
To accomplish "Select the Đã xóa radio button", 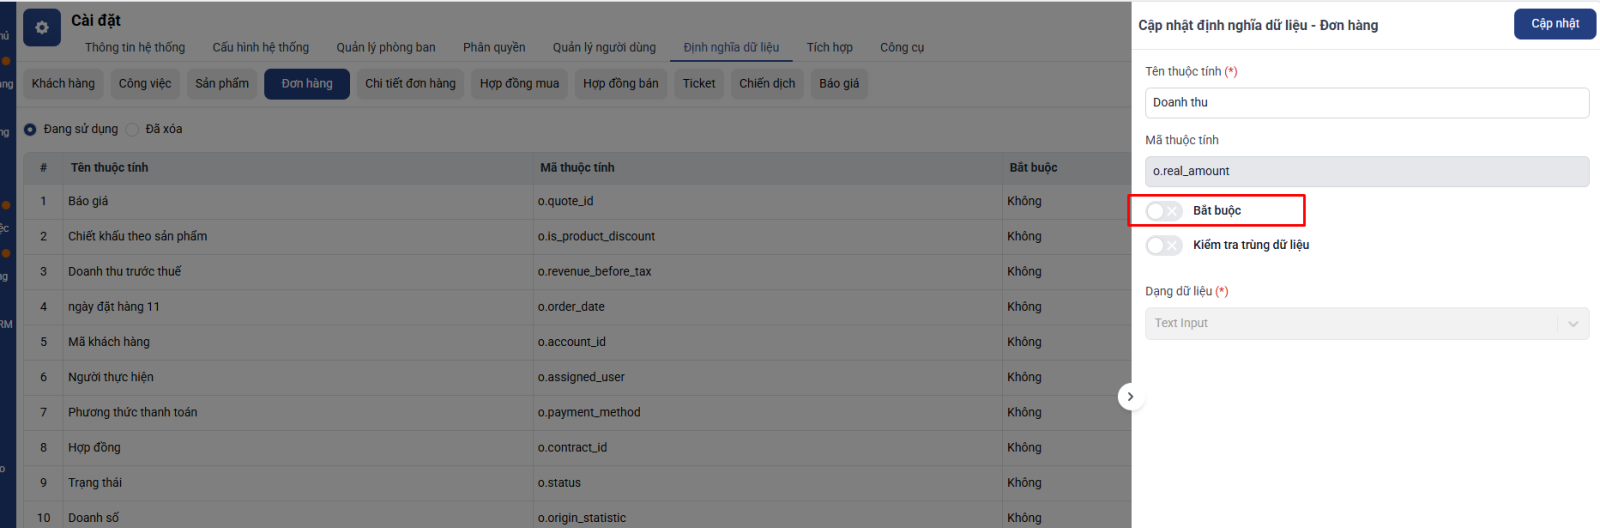I will pos(133,129).
